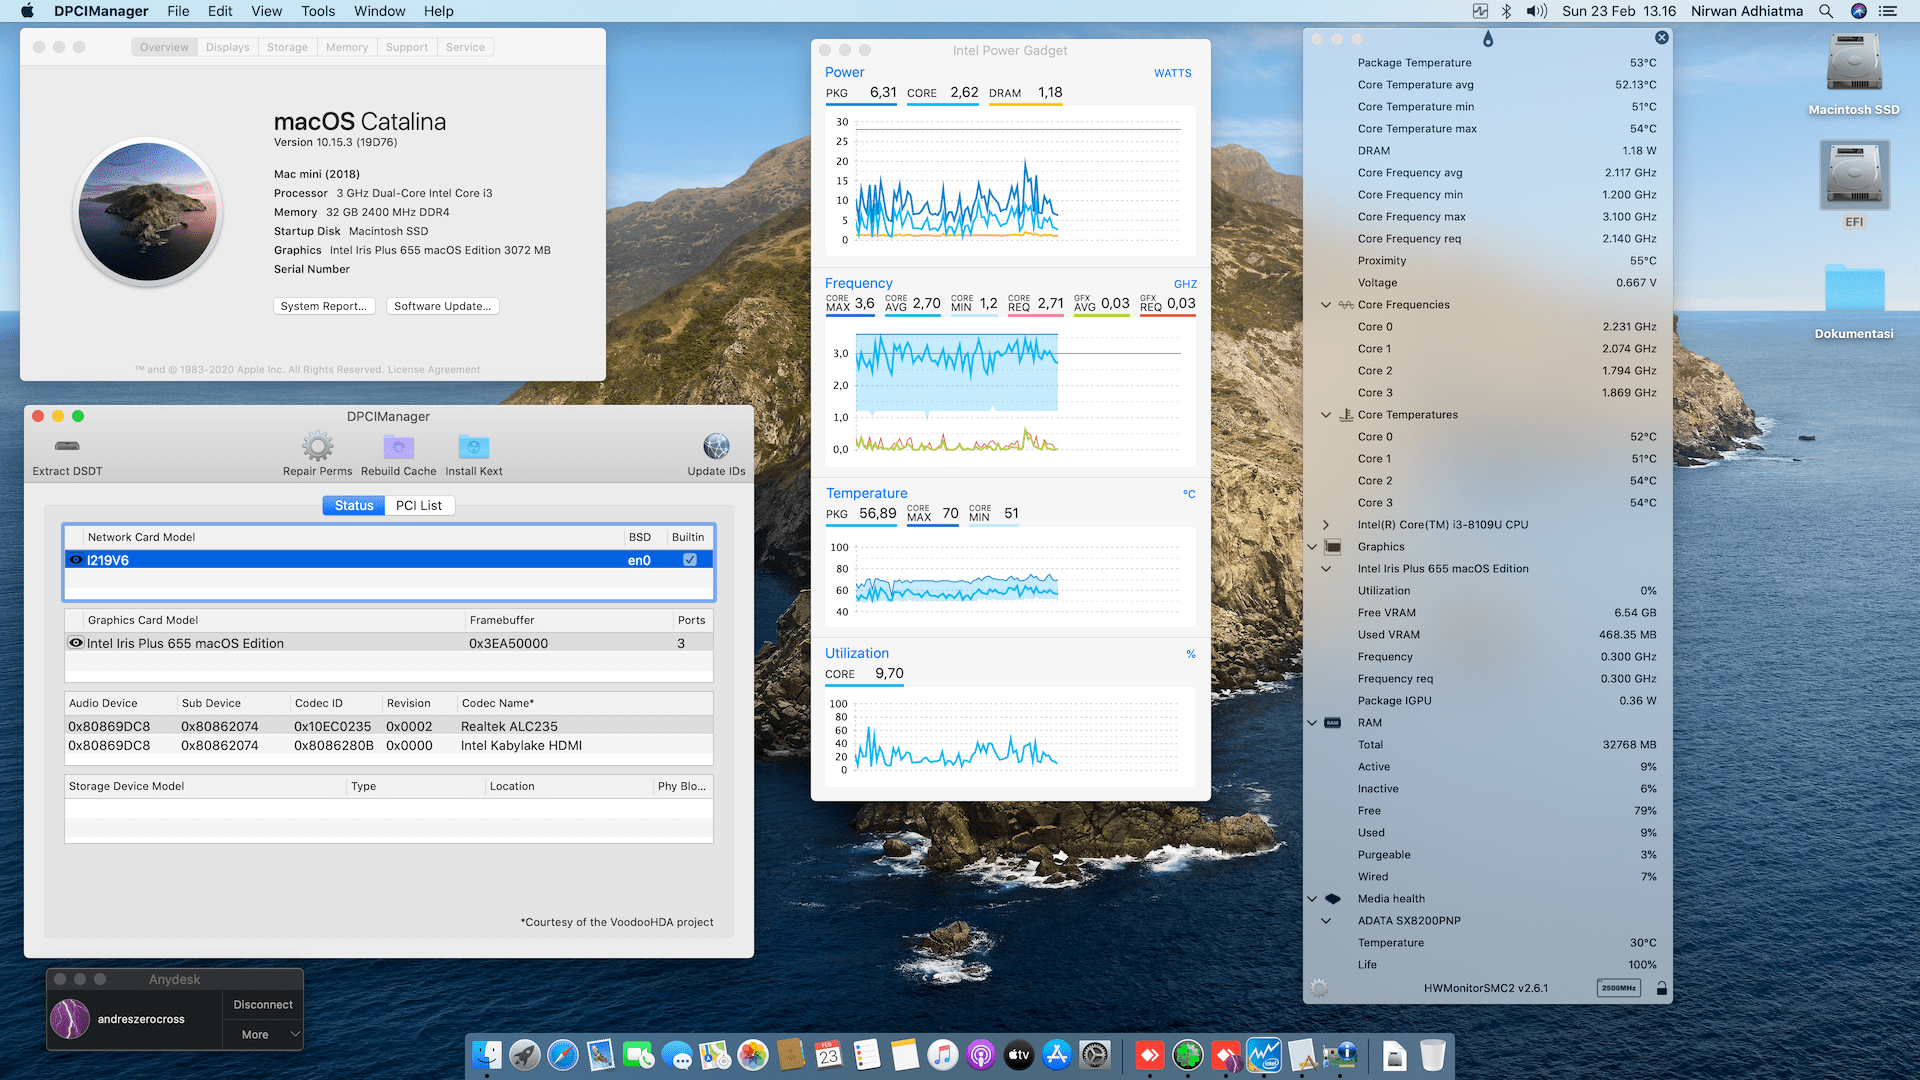
Task: Collapse the Graphics section in HWMonitorSMC2
Action: pos(1312,547)
